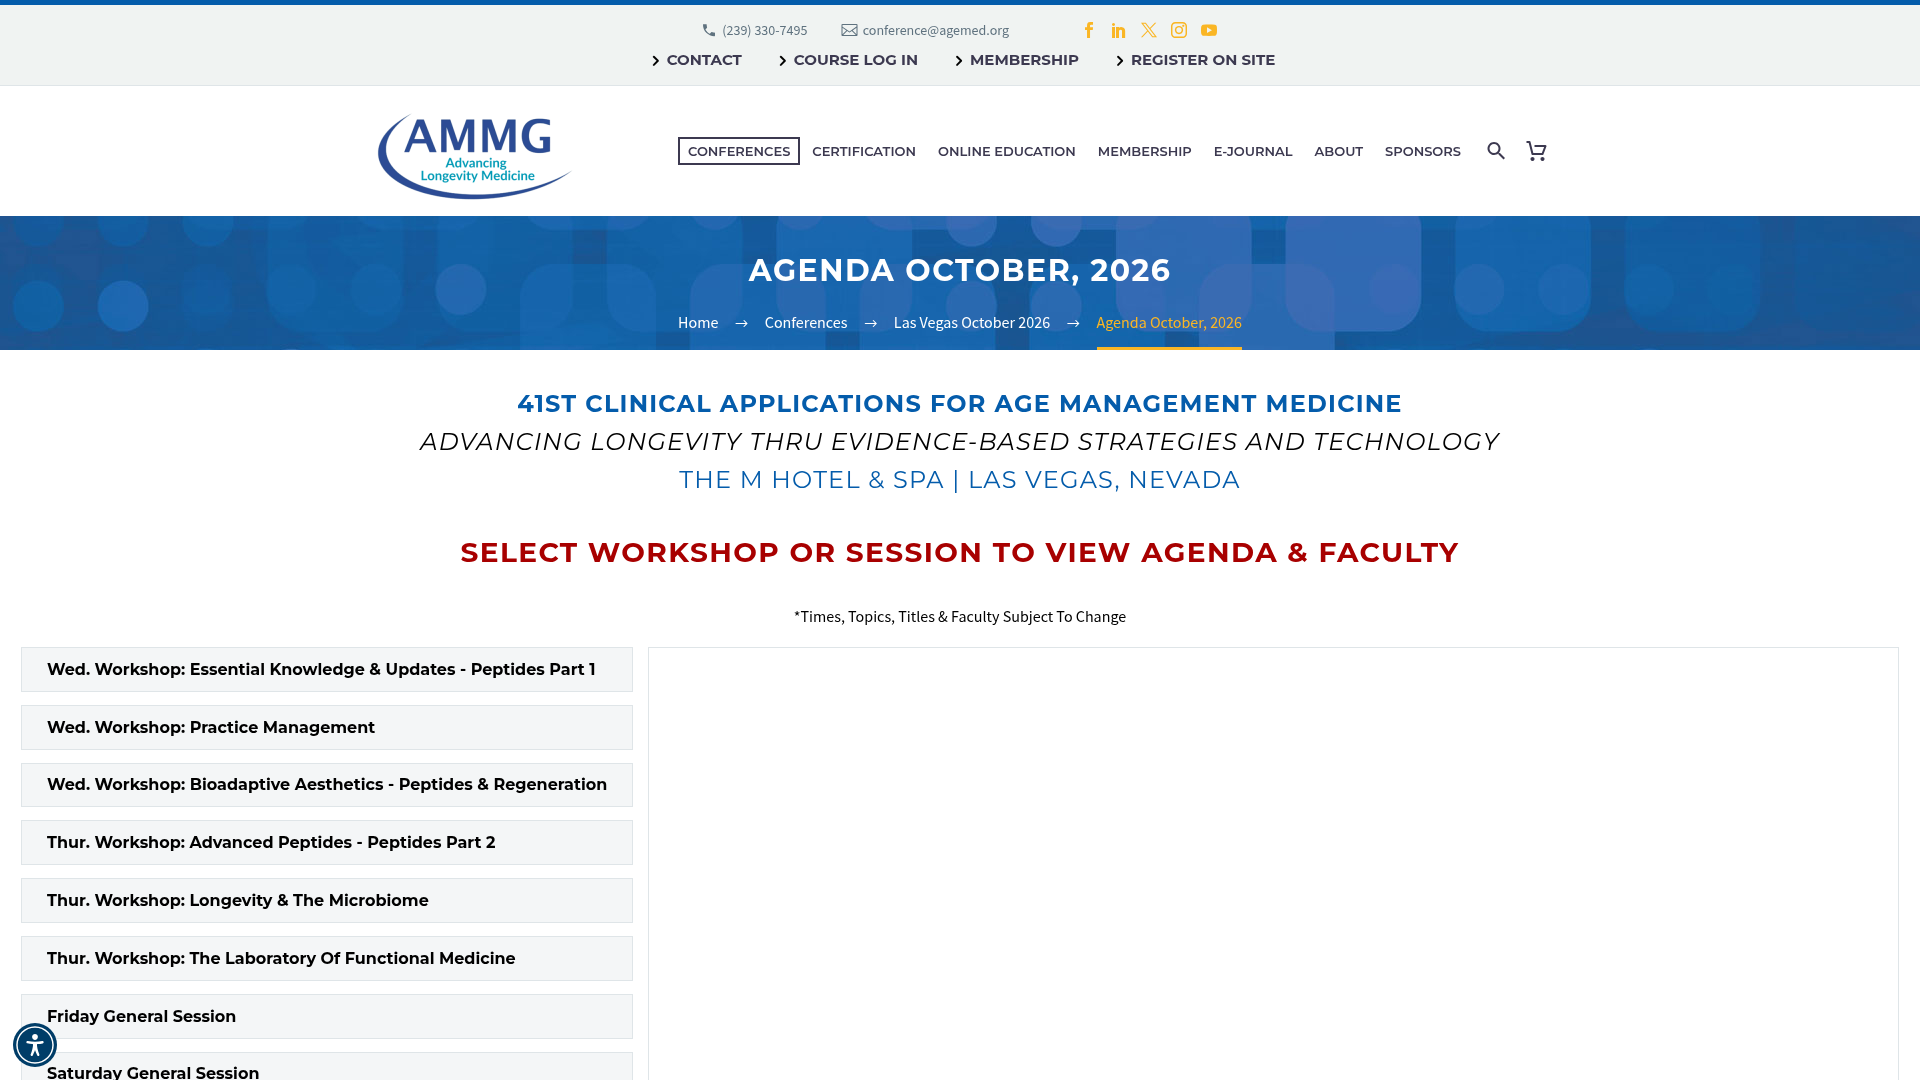Click the AMMG logo
1920x1080 pixels.
click(x=473, y=154)
